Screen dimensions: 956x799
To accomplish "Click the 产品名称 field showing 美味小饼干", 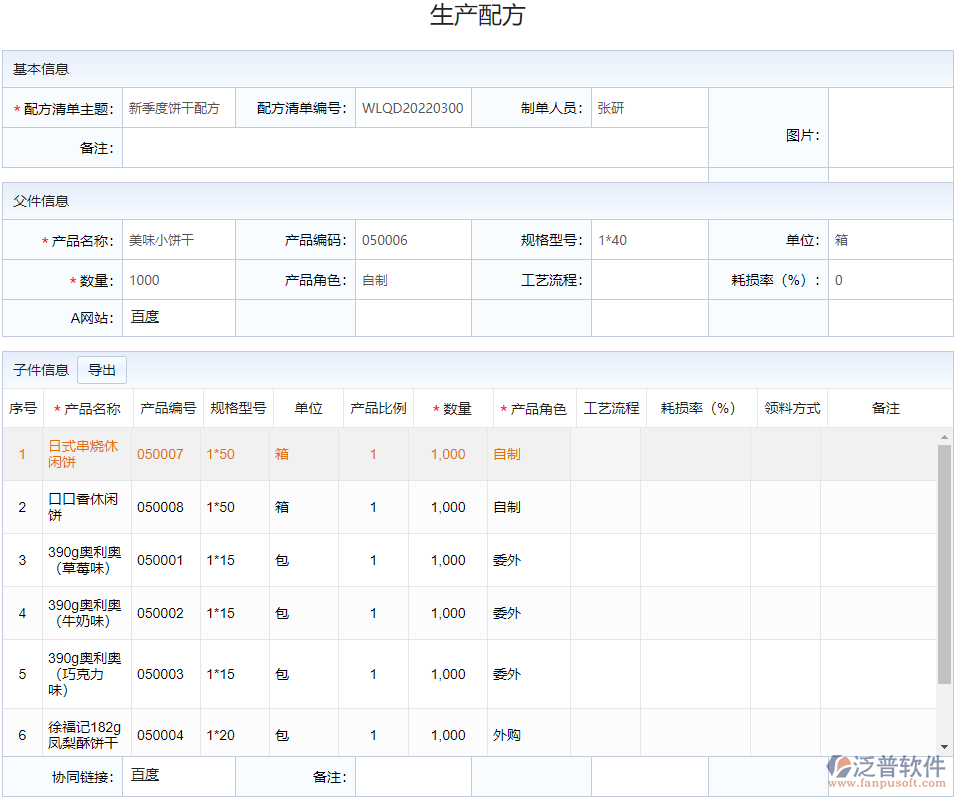I will [x=178, y=241].
